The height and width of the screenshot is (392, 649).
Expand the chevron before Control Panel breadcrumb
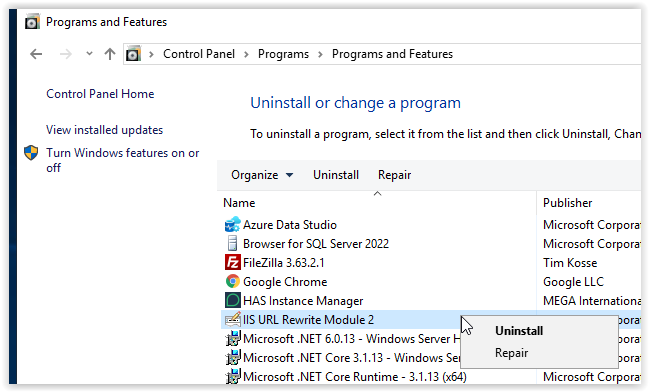point(151,54)
